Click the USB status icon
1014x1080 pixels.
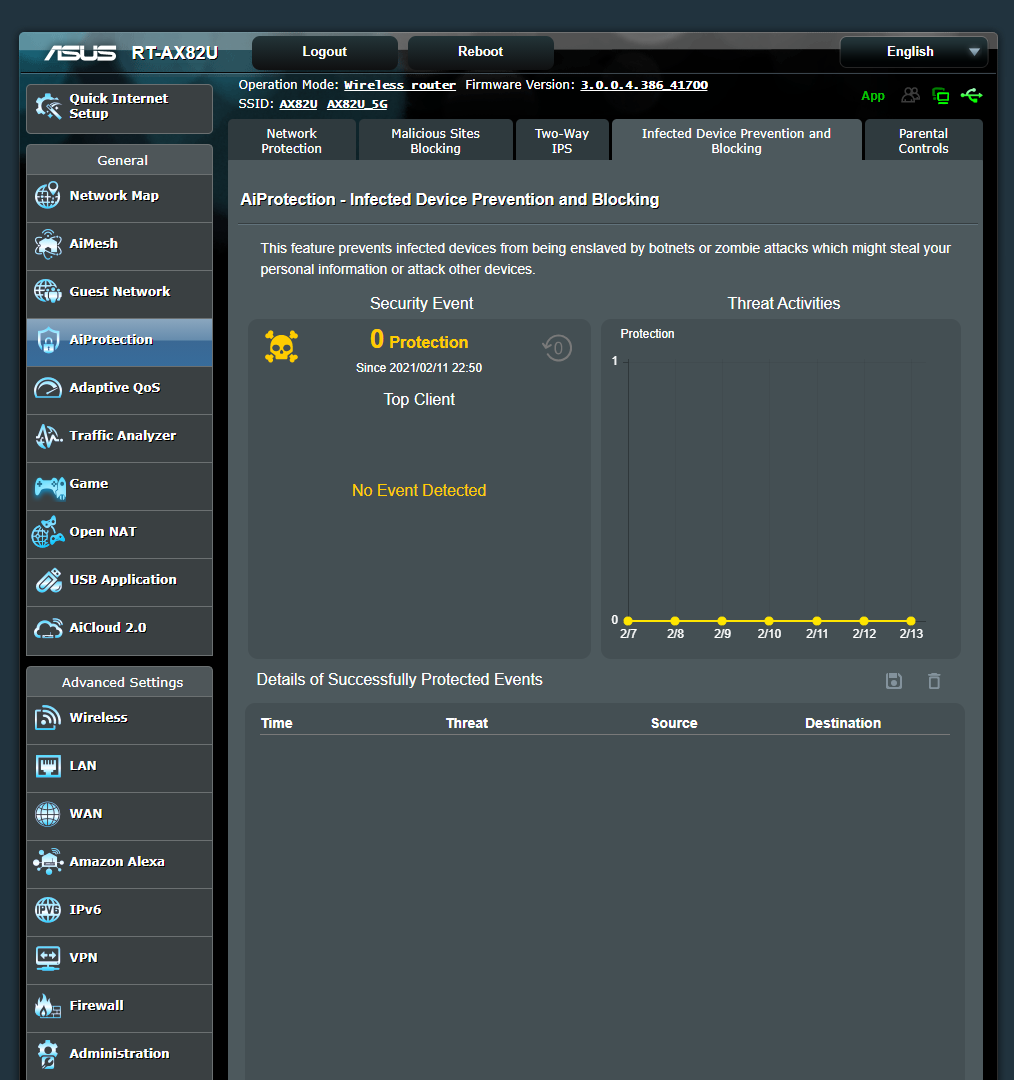click(x=971, y=95)
